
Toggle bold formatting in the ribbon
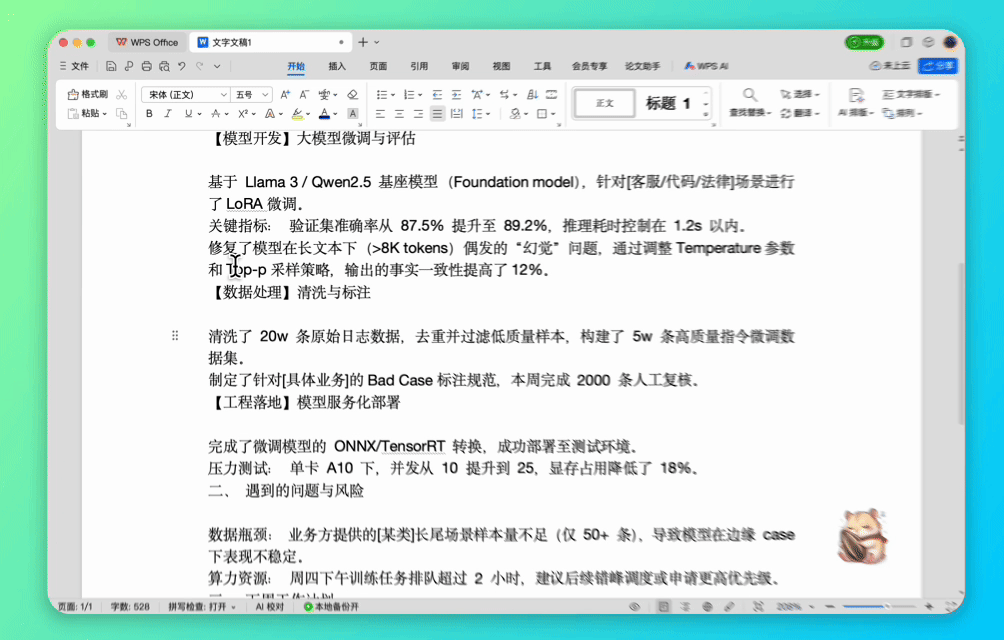(149, 114)
